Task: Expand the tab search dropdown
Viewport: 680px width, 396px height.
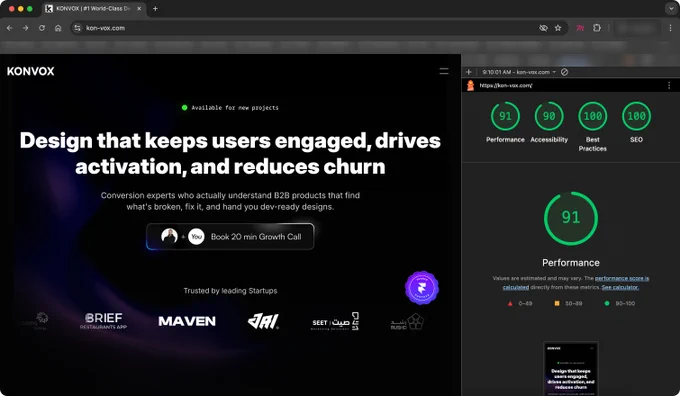Action: coord(671,8)
